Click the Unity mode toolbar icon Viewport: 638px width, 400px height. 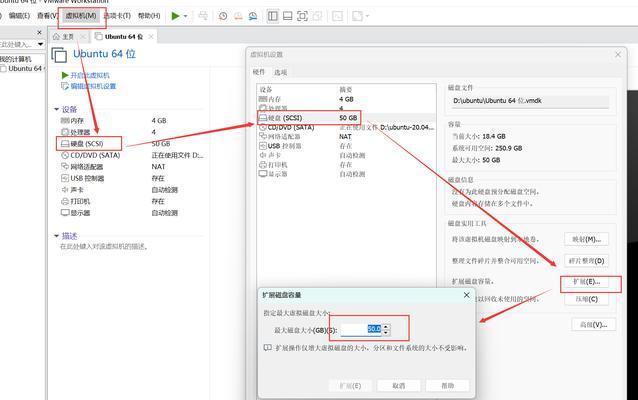[x=317, y=16]
